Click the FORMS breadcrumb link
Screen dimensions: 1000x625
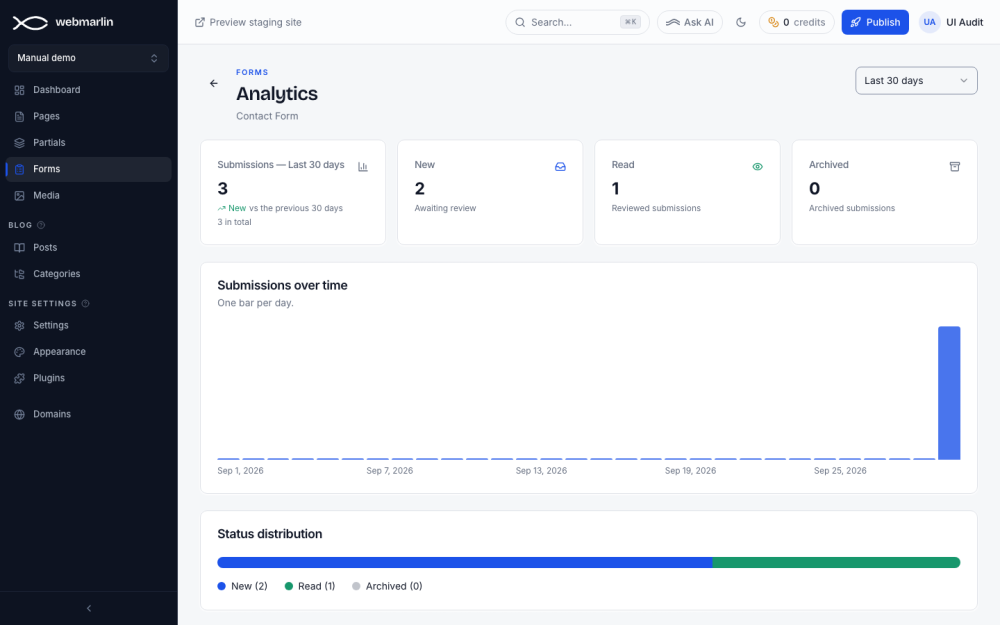click(x=252, y=72)
